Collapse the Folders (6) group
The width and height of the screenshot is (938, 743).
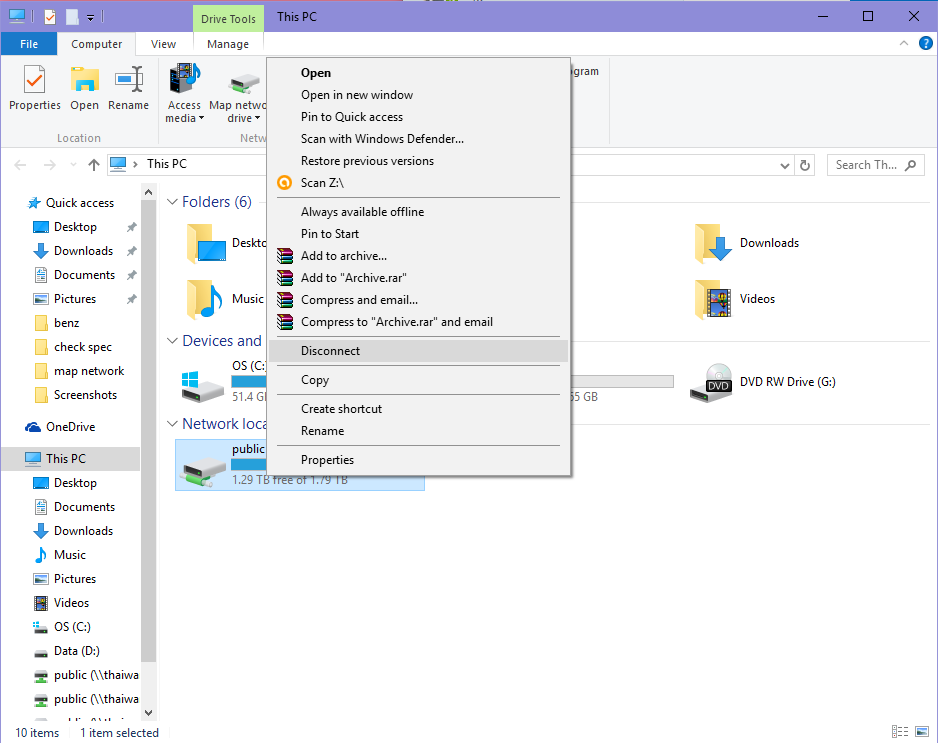point(172,202)
